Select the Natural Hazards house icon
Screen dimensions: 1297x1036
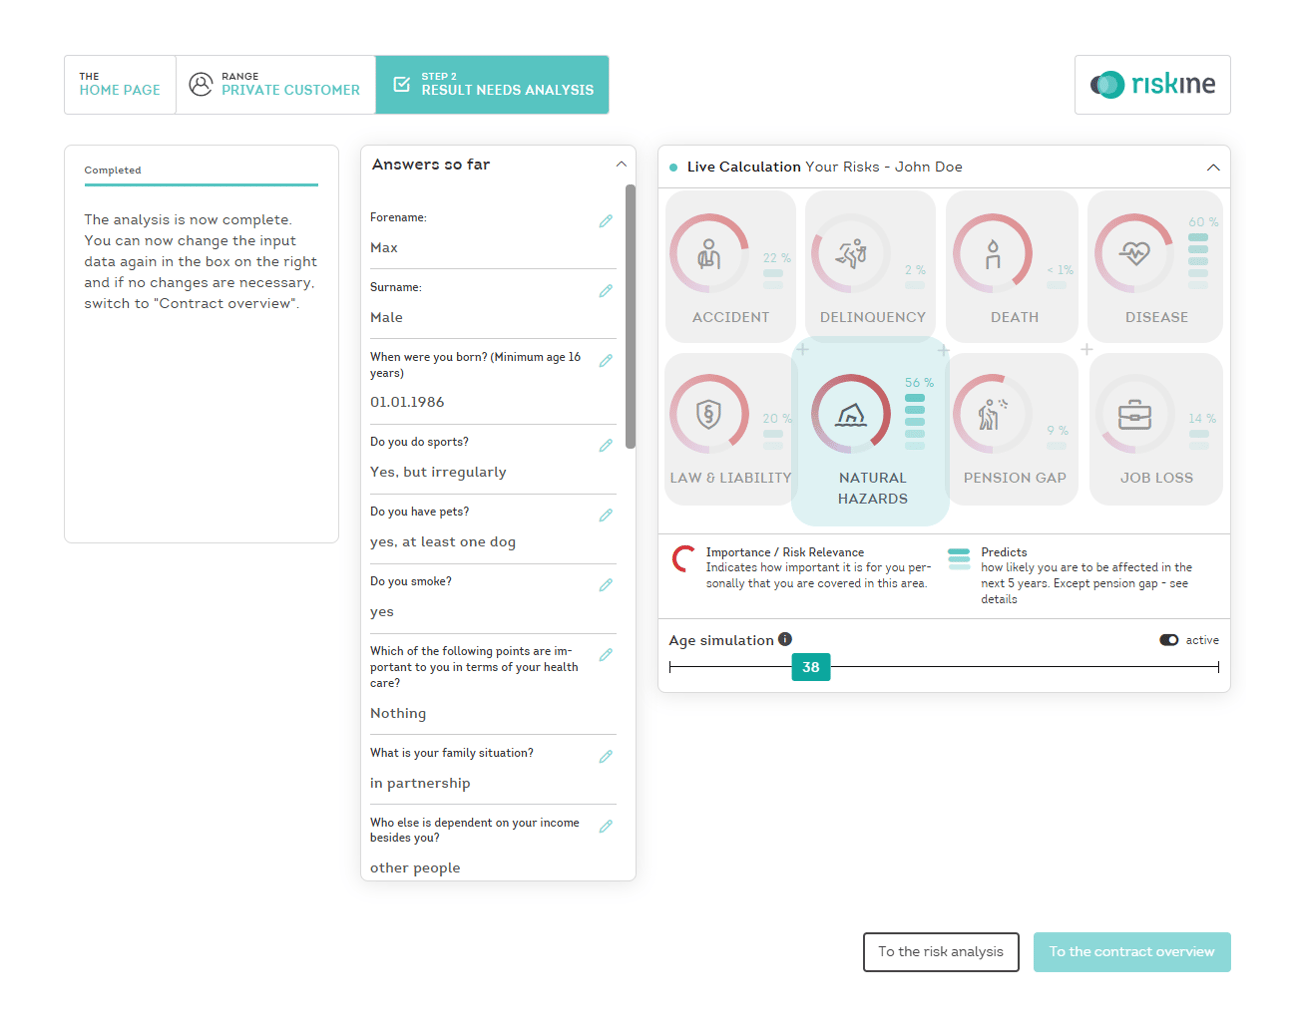click(x=851, y=414)
